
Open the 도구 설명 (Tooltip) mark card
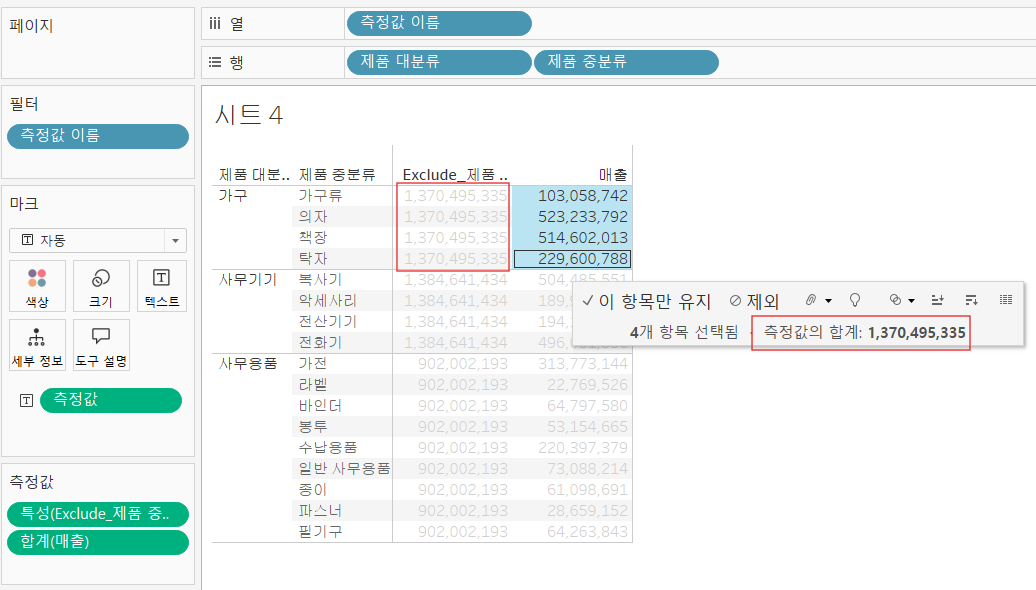point(101,344)
